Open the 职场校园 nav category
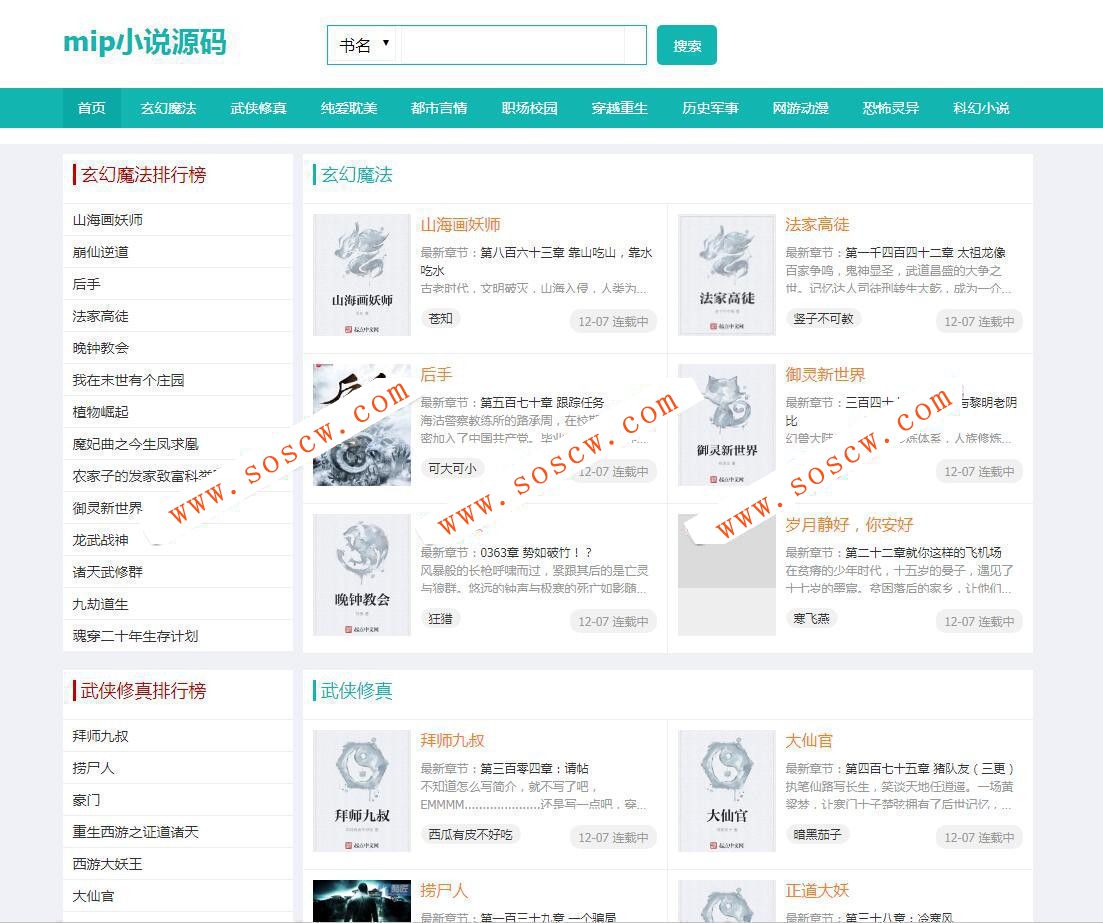Image resolution: width=1103 pixels, height=923 pixels. coord(530,108)
